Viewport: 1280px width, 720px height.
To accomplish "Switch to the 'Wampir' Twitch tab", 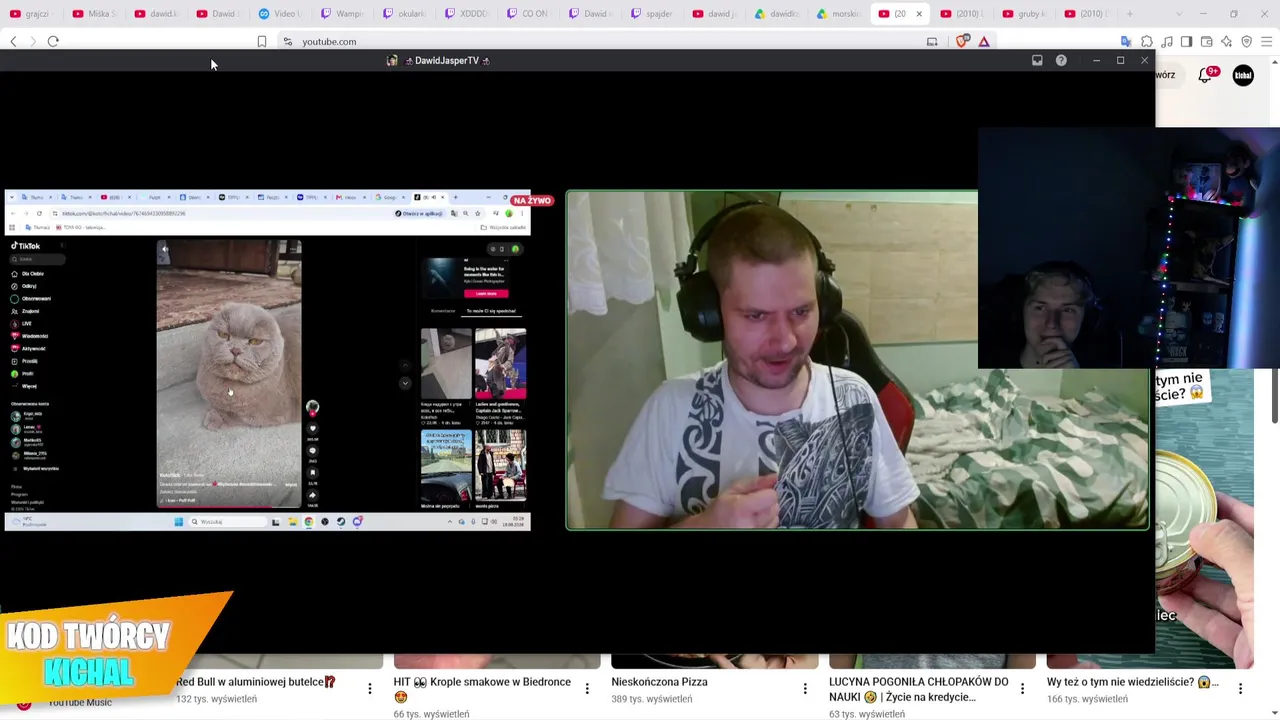I will [341, 14].
